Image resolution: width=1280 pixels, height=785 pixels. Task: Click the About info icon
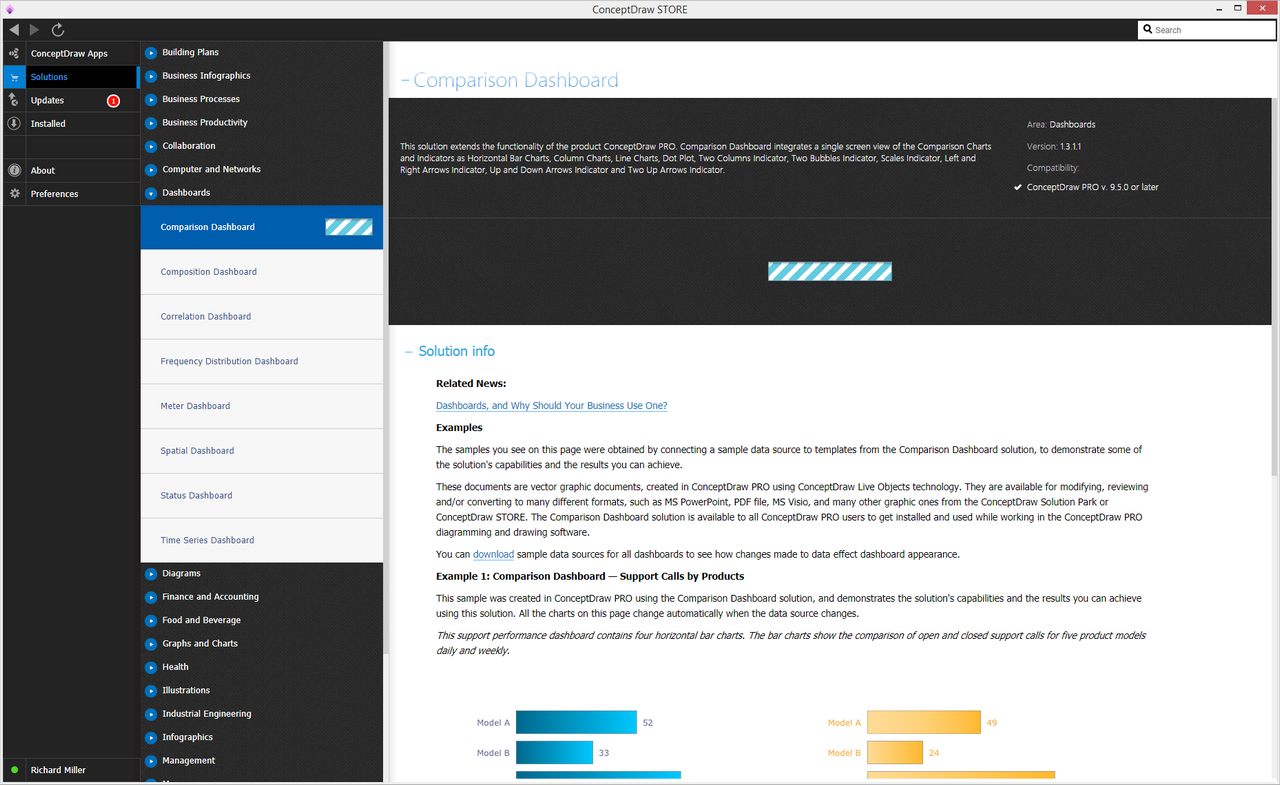[x=14, y=170]
